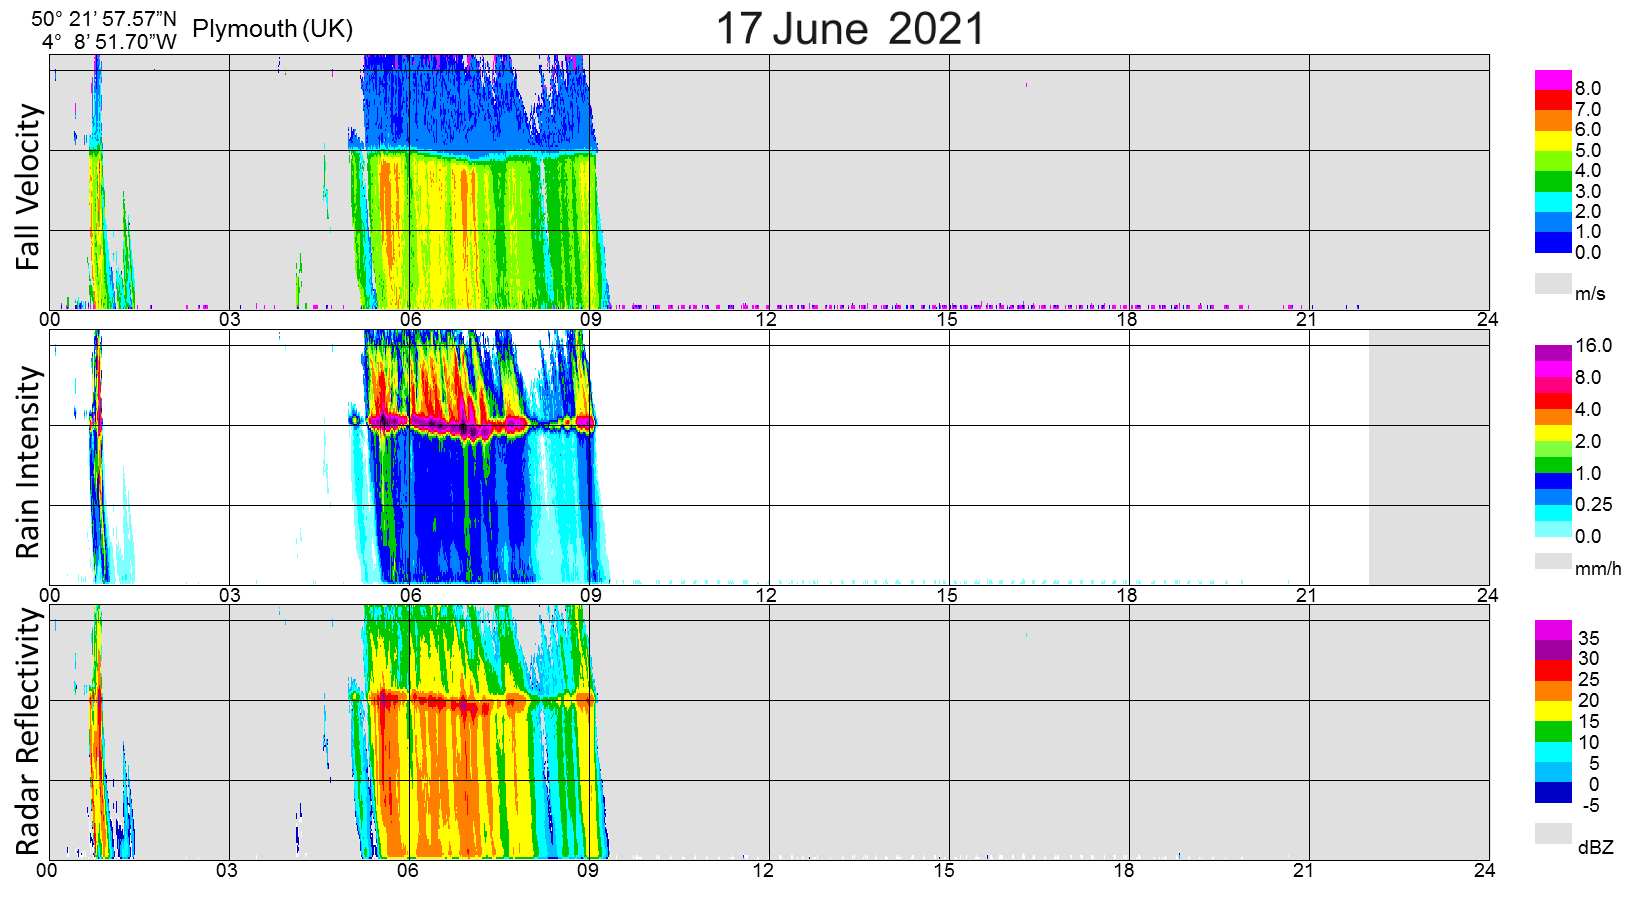
Task: Click the 18 tick under Fall Velocity plot
Action: [1127, 320]
